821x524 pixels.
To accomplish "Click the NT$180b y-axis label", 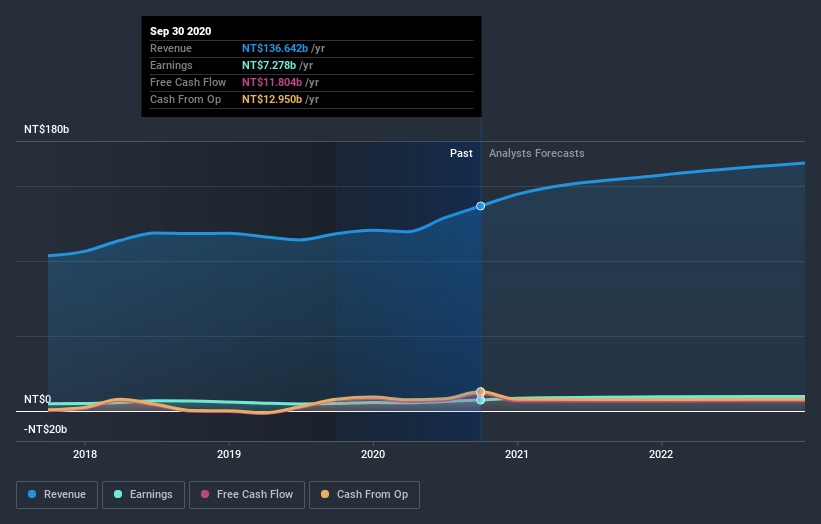I will [47, 129].
